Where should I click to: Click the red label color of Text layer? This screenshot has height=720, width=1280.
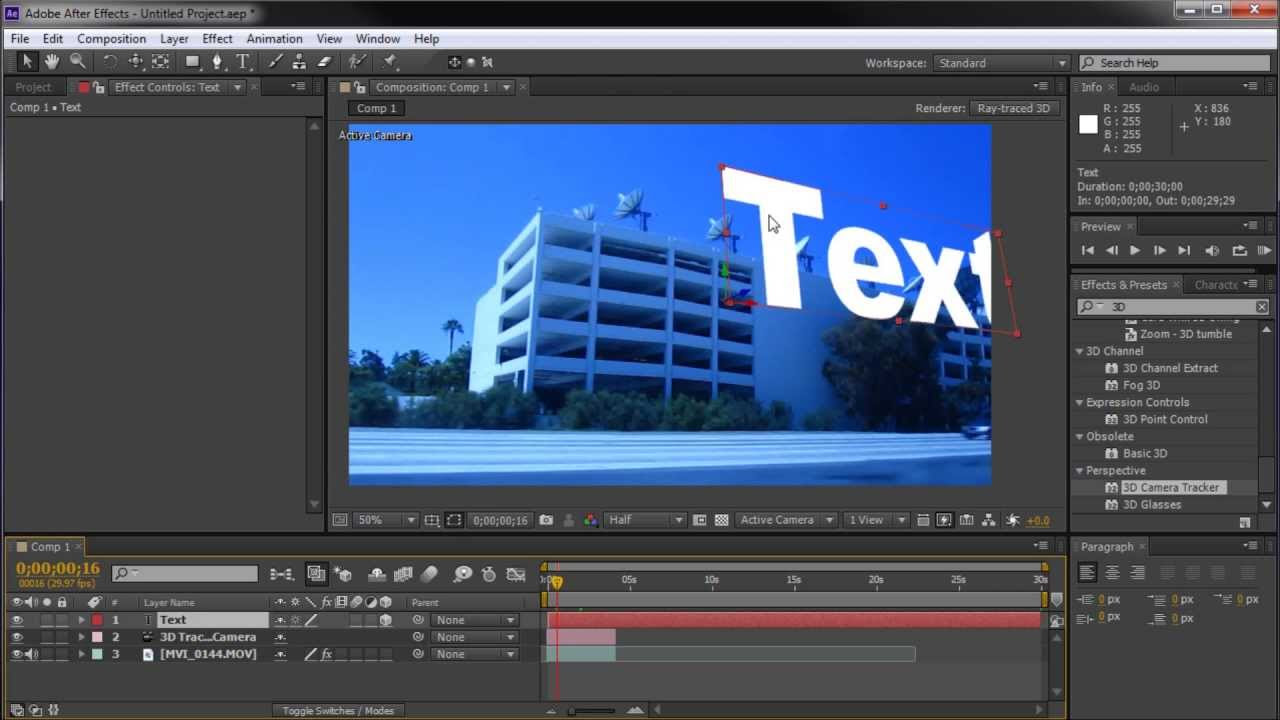97,620
